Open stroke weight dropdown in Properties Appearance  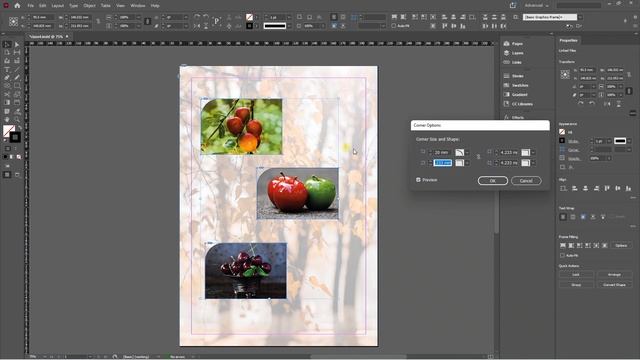[609, 141]
